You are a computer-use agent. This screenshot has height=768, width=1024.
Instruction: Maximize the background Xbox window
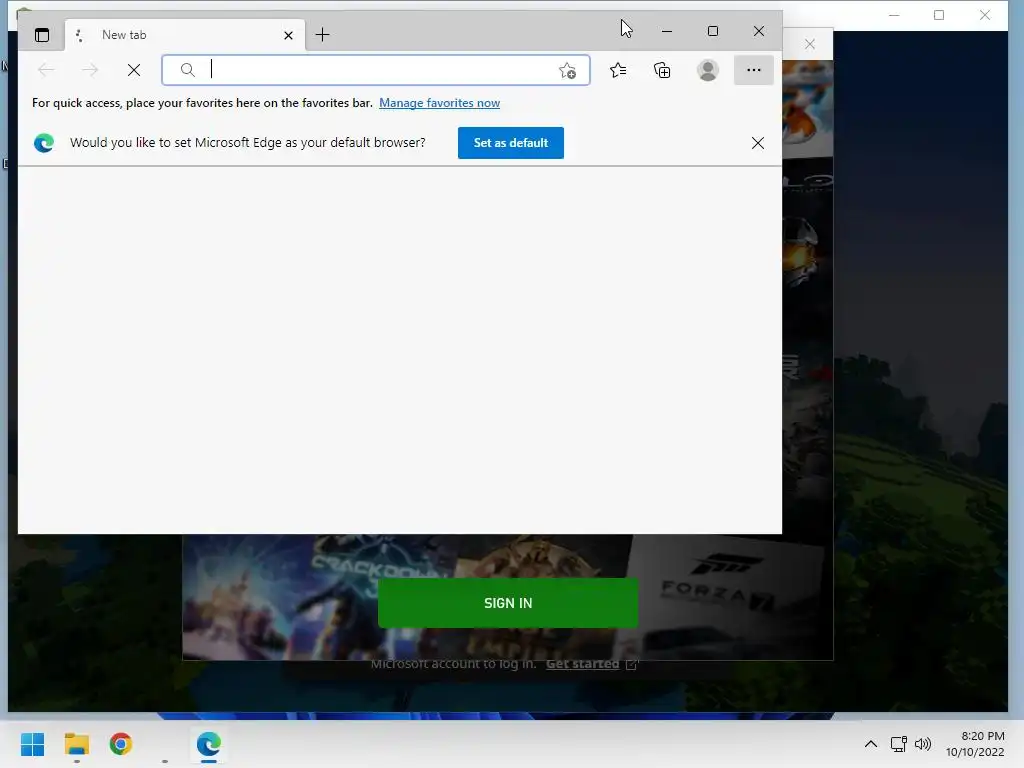(939, 15)
